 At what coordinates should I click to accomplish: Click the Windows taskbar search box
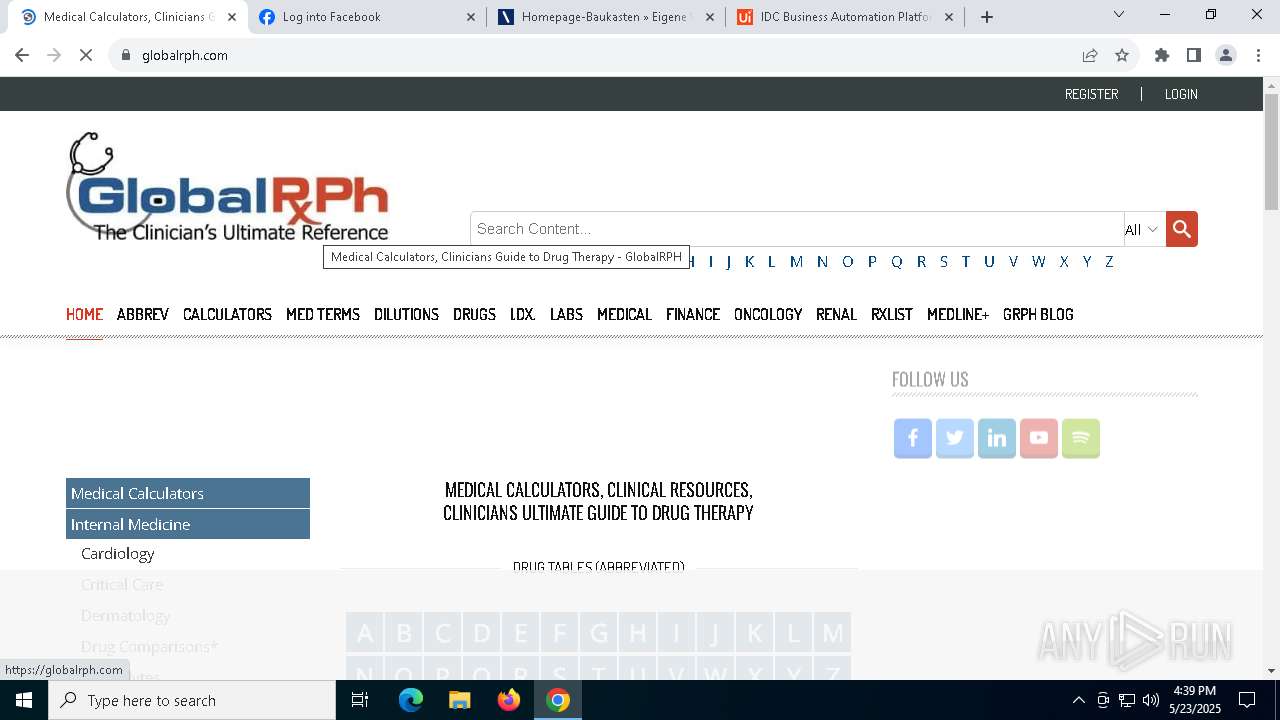point(192,700)
